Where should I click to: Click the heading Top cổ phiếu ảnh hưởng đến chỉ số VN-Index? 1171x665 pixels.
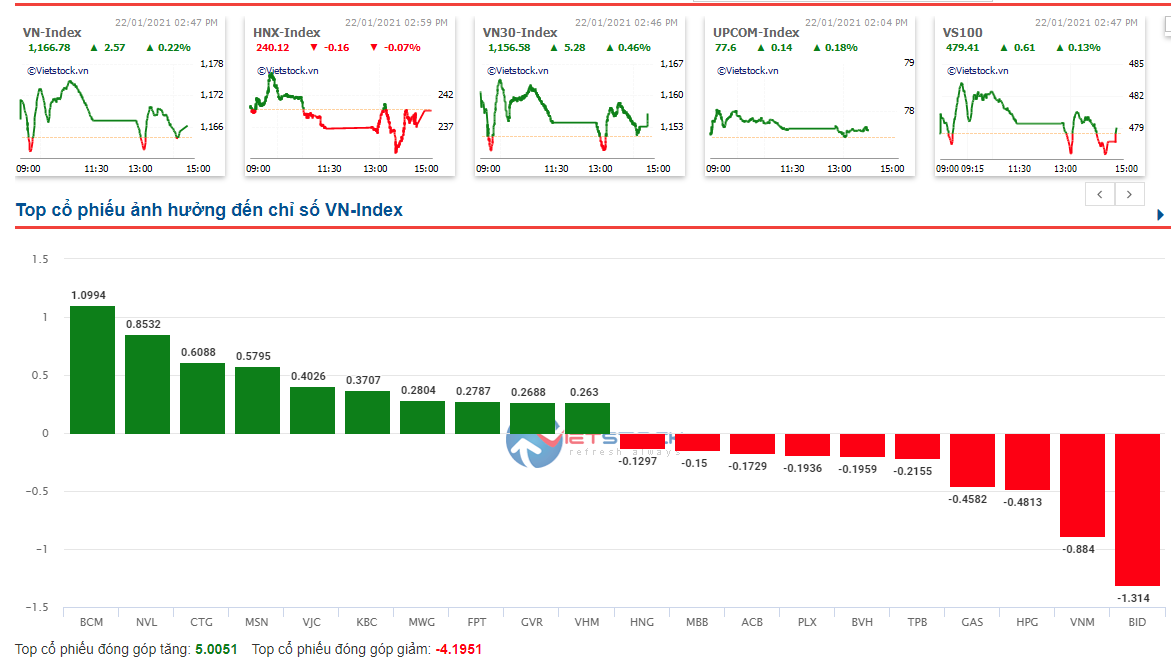coord(209,210)
